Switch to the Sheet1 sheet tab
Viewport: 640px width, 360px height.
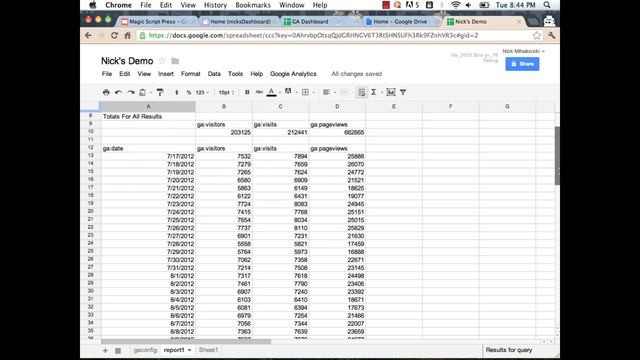208,350
